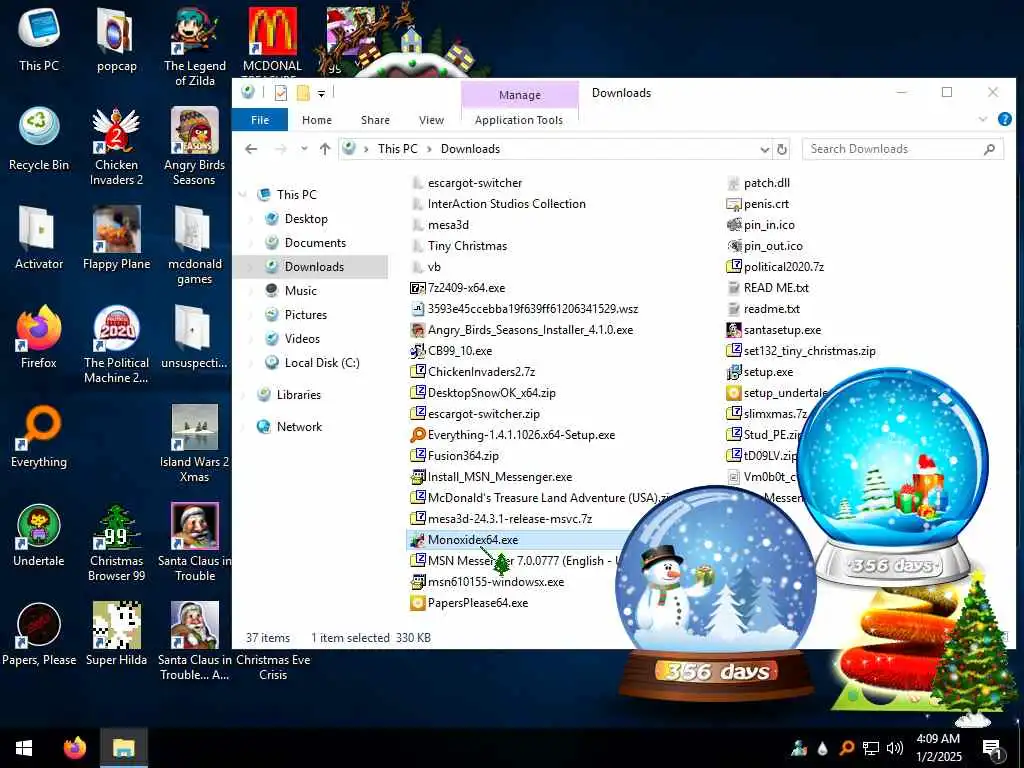Open the address bar history dropdown
Image resolution: width=1024 pixels, height=768 pixels.
point(765,149)
